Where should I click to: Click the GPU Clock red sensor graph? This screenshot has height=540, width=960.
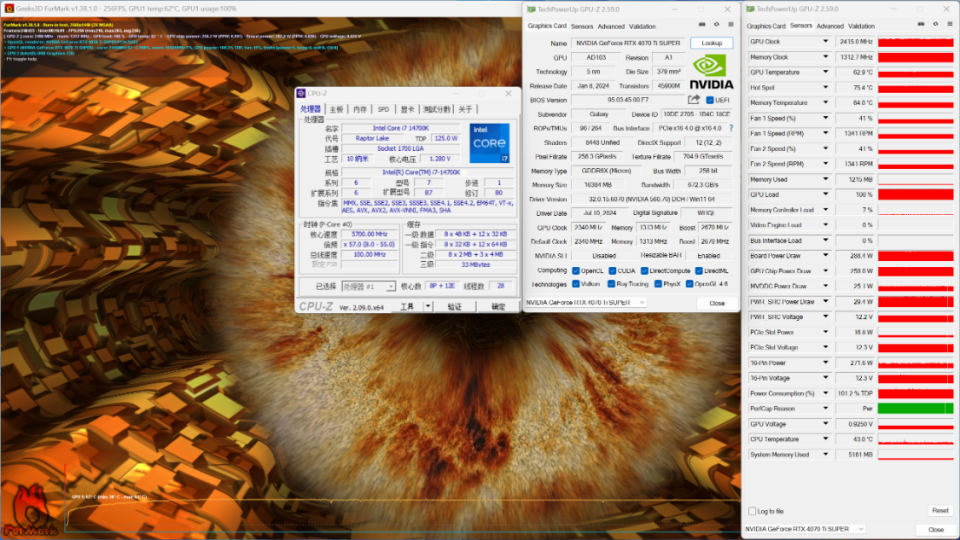(916, 42)
